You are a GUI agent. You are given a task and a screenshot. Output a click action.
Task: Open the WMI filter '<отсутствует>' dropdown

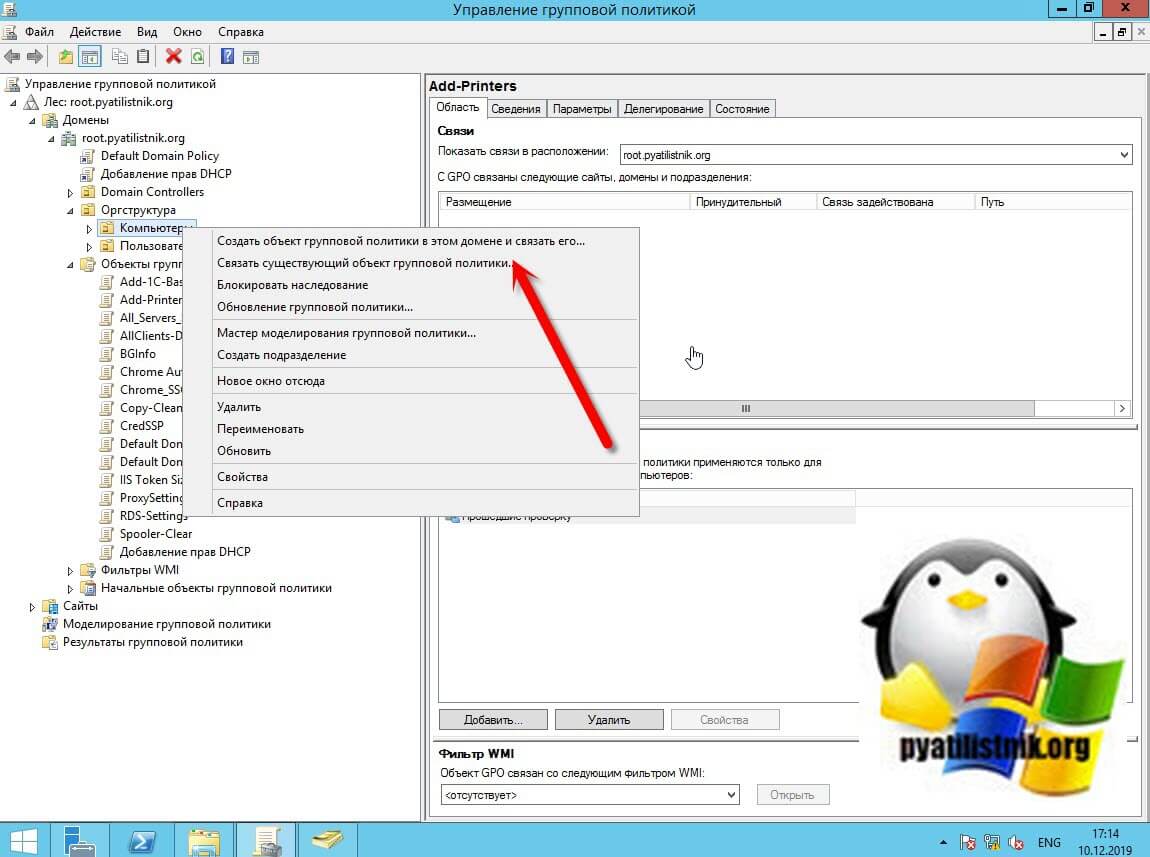731,795
